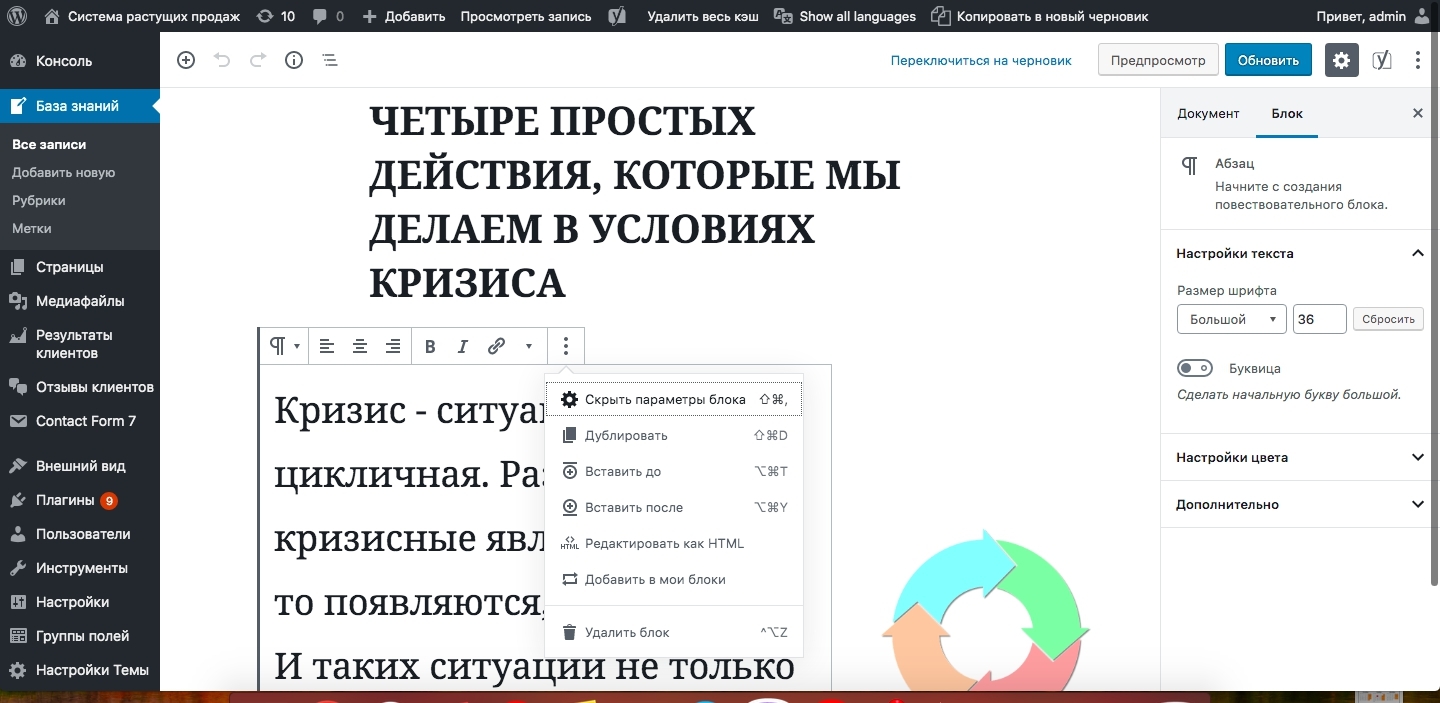Insert a link using the chain icon
Image resolution: width=1440 pixels, height=703 pixels.
tap(496, 347)
